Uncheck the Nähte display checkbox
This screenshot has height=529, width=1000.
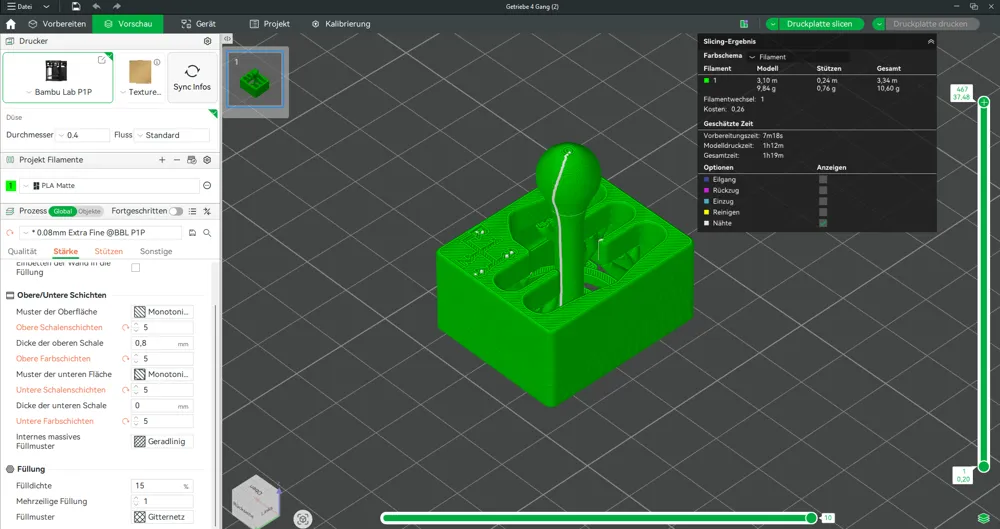pos(823,223)
